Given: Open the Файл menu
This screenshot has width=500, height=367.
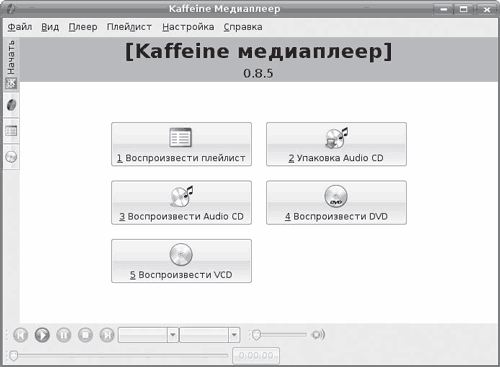Looking at the screenshot, I should (x=20, y=27).
